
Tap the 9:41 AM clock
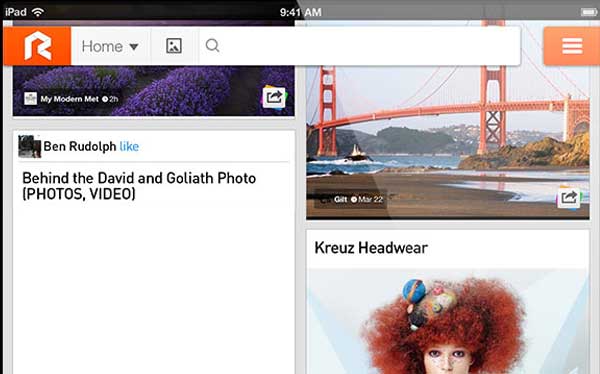pos(300,13)
